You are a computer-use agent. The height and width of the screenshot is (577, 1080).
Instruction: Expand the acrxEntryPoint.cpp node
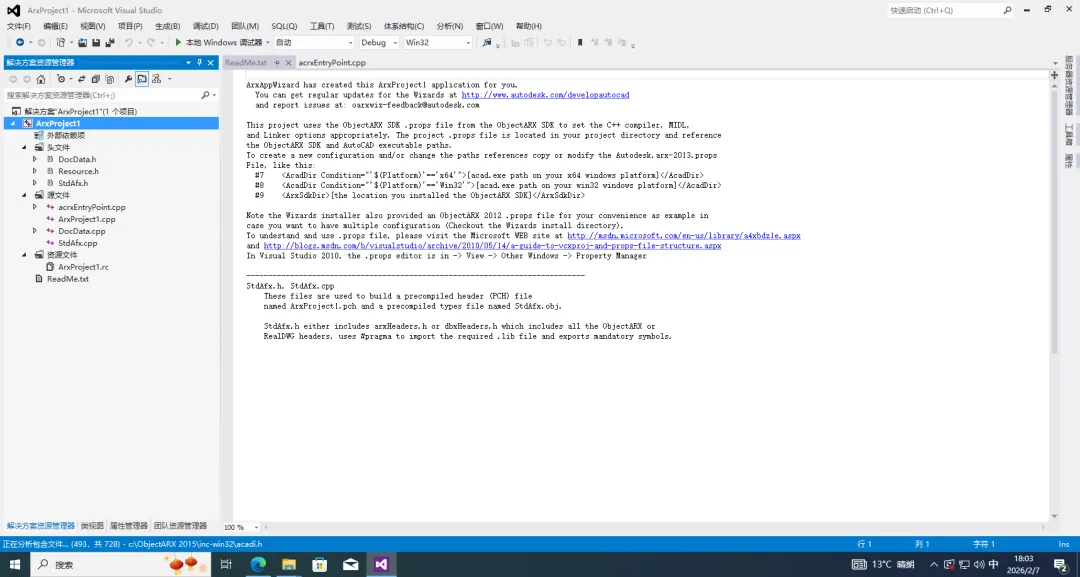(x=35, y=207)
